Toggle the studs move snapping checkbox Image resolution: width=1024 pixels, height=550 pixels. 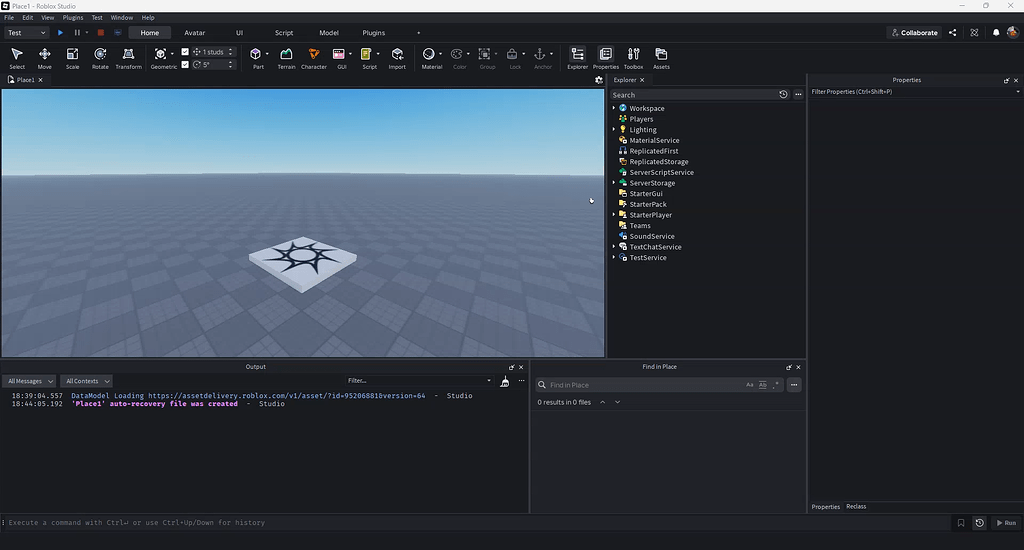[x=185, y=52]
